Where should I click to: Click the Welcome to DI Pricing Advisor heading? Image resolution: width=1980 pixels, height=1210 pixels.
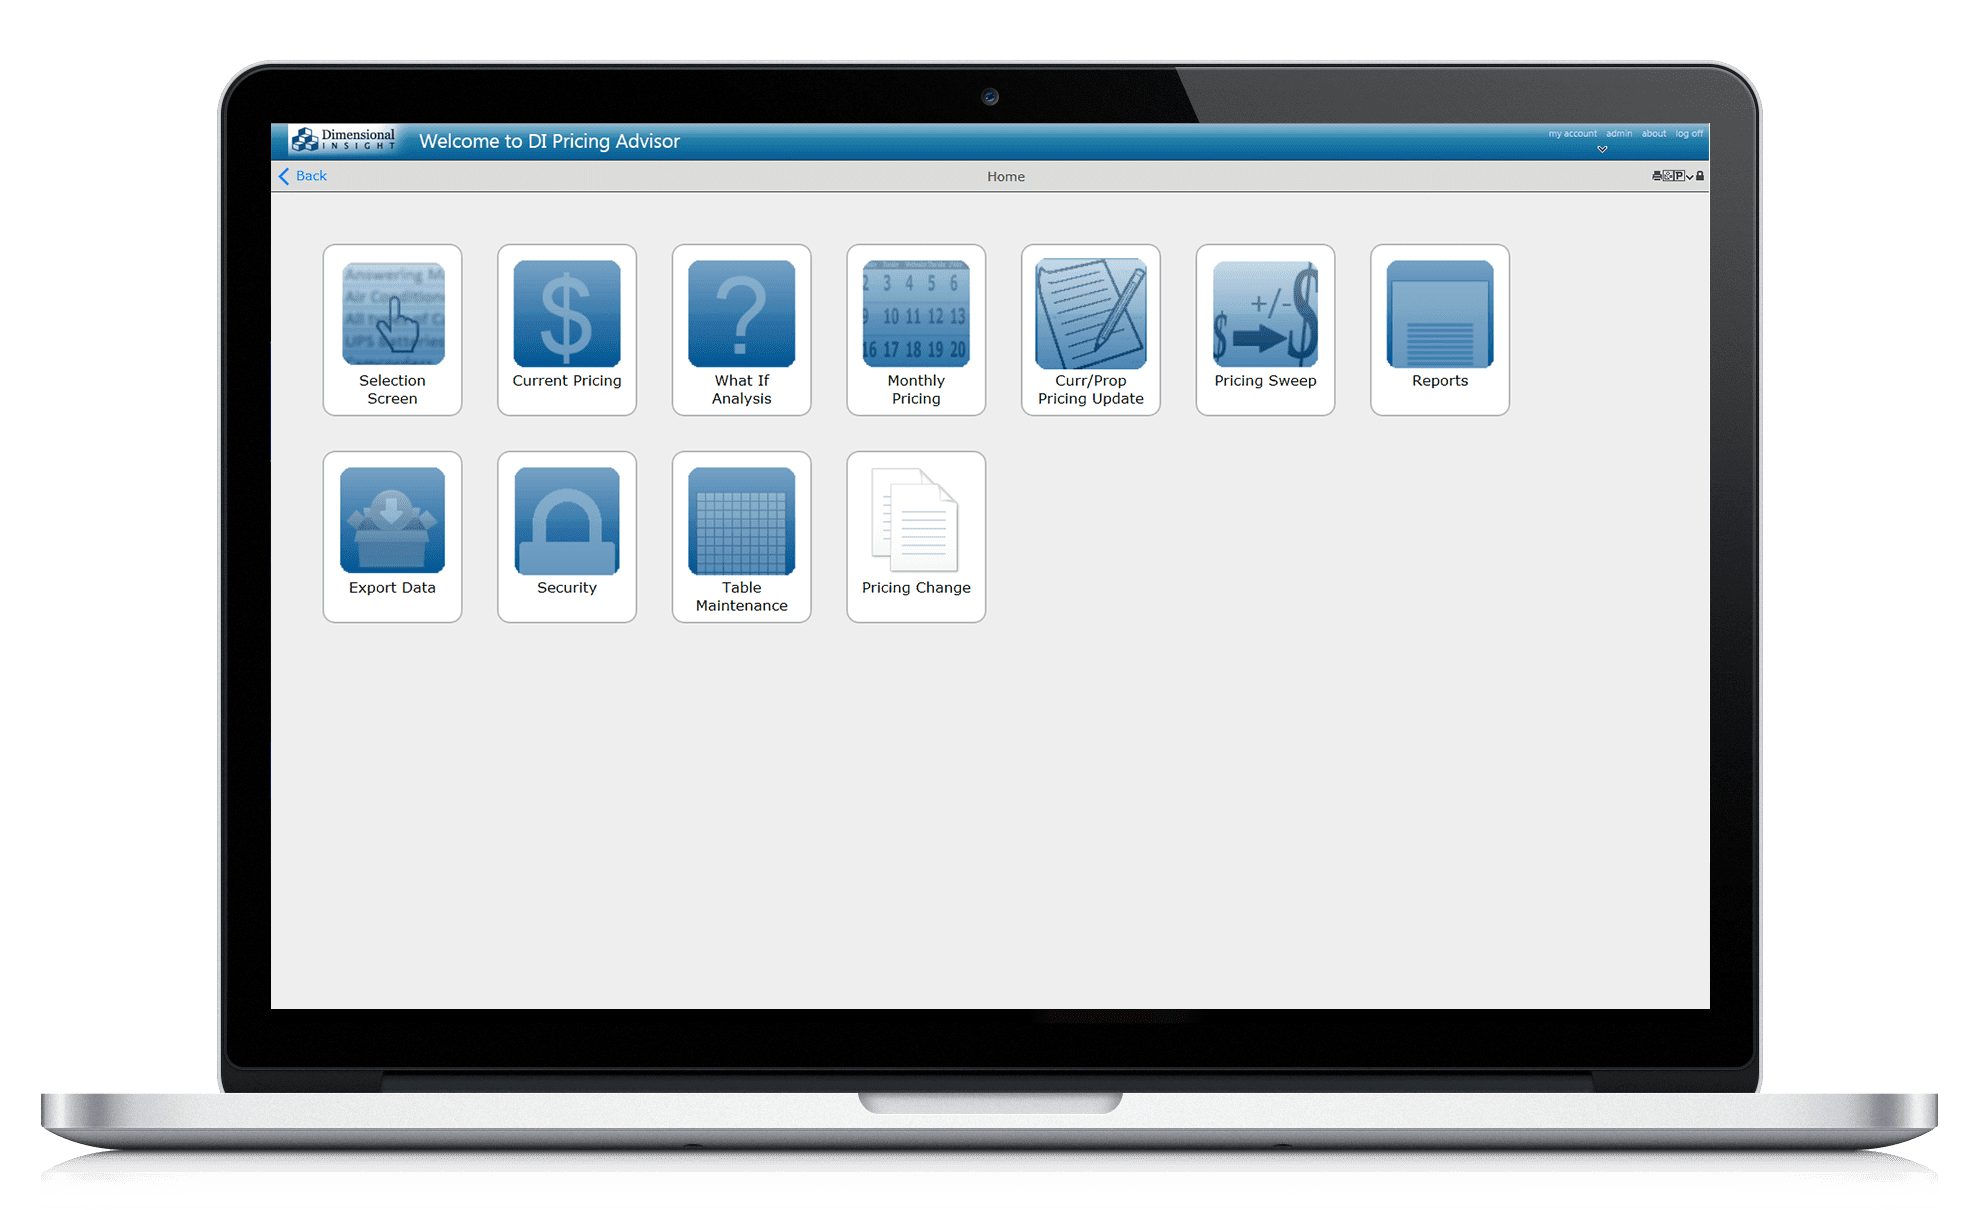549,141
